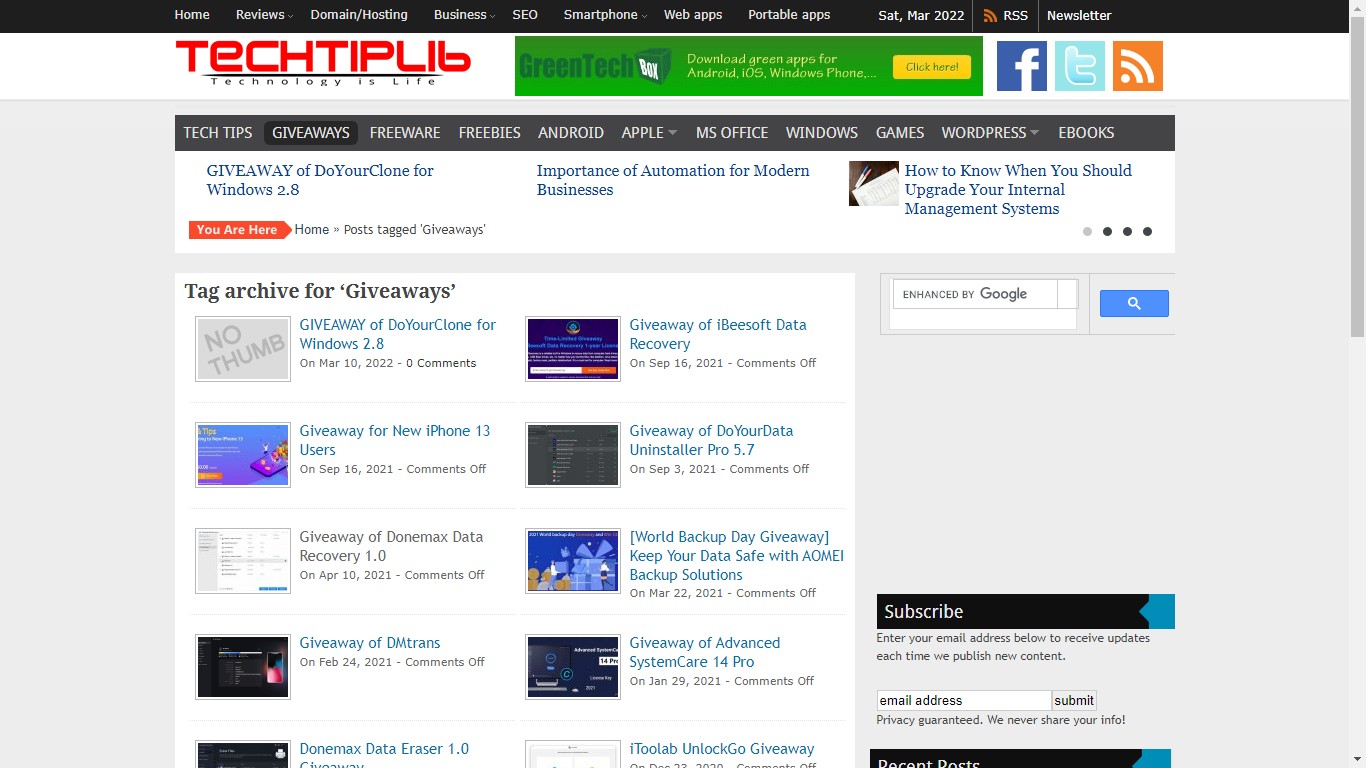The width and height of the screenshot is (1366, 768).
Task: Open the Web apps menu item
Action: (693, 15)
